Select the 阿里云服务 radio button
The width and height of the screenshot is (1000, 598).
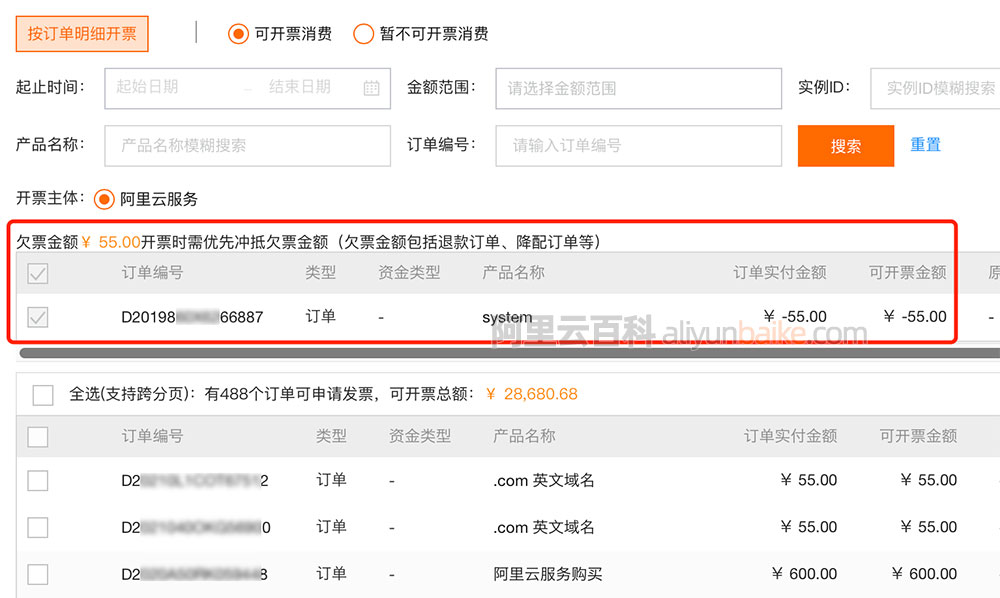104,200
